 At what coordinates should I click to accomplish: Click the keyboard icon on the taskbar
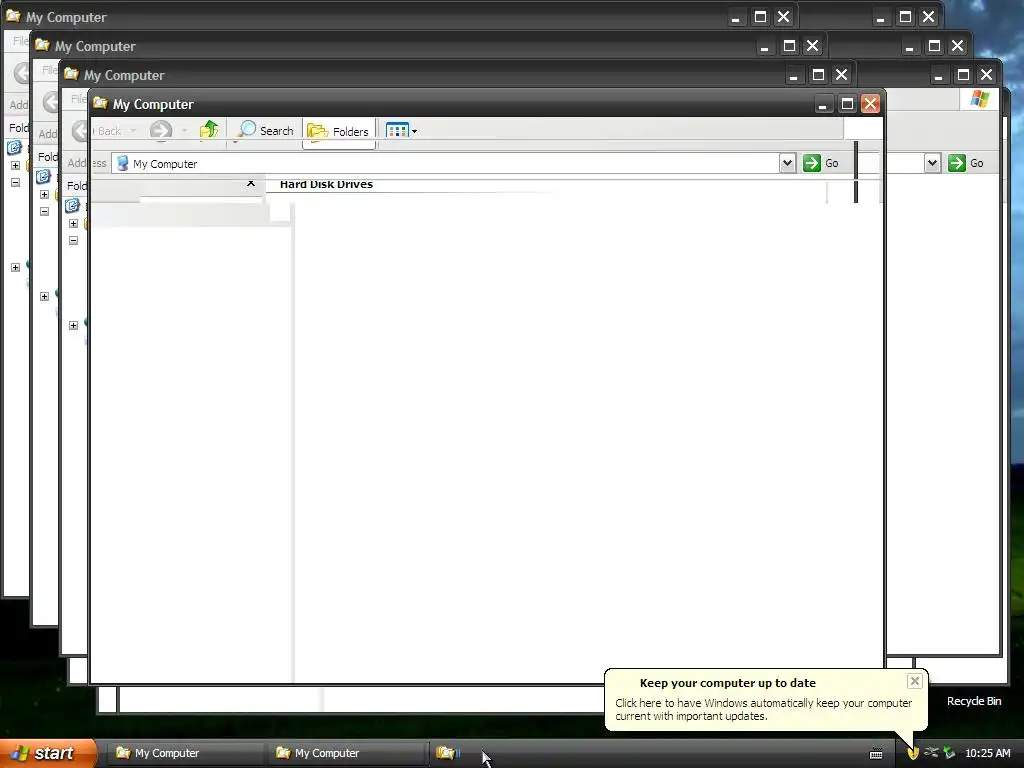coord(876,754)
